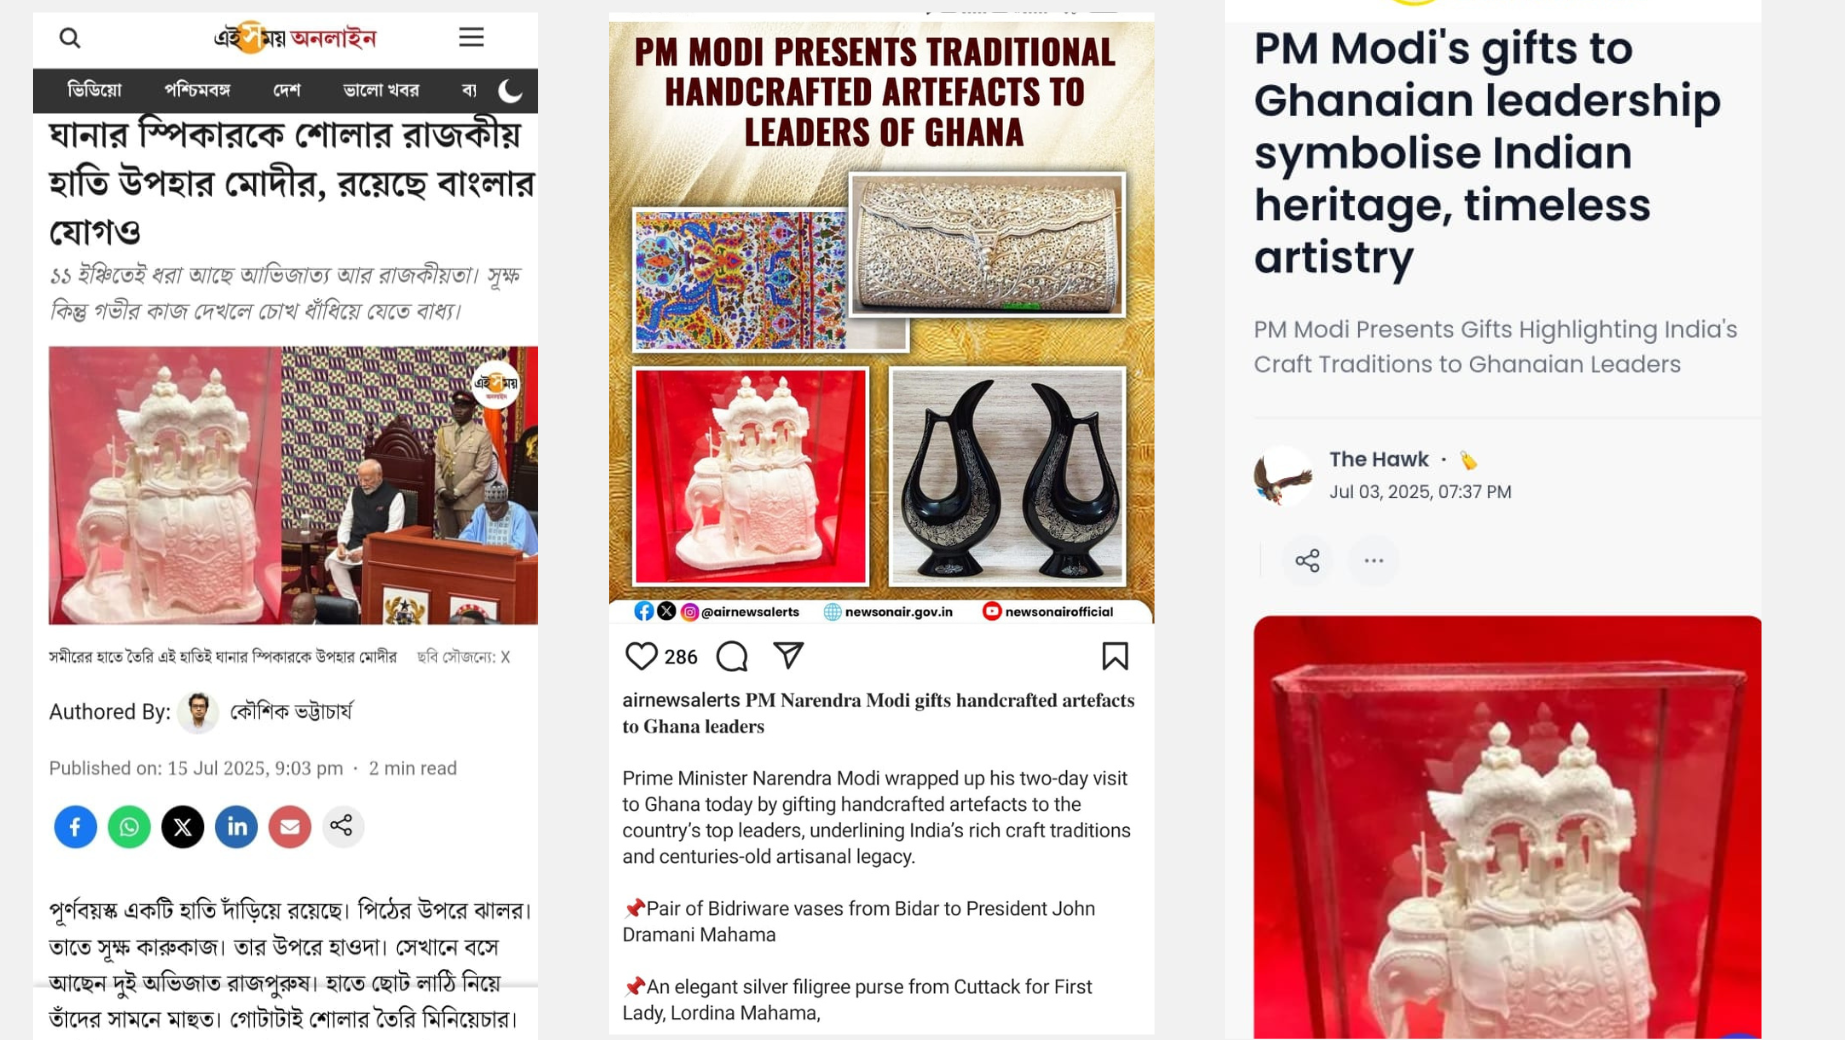Viewport: 1845px width, 1040px height.
Task: Click The Hawk share icon
Action: coord(1307,561)
